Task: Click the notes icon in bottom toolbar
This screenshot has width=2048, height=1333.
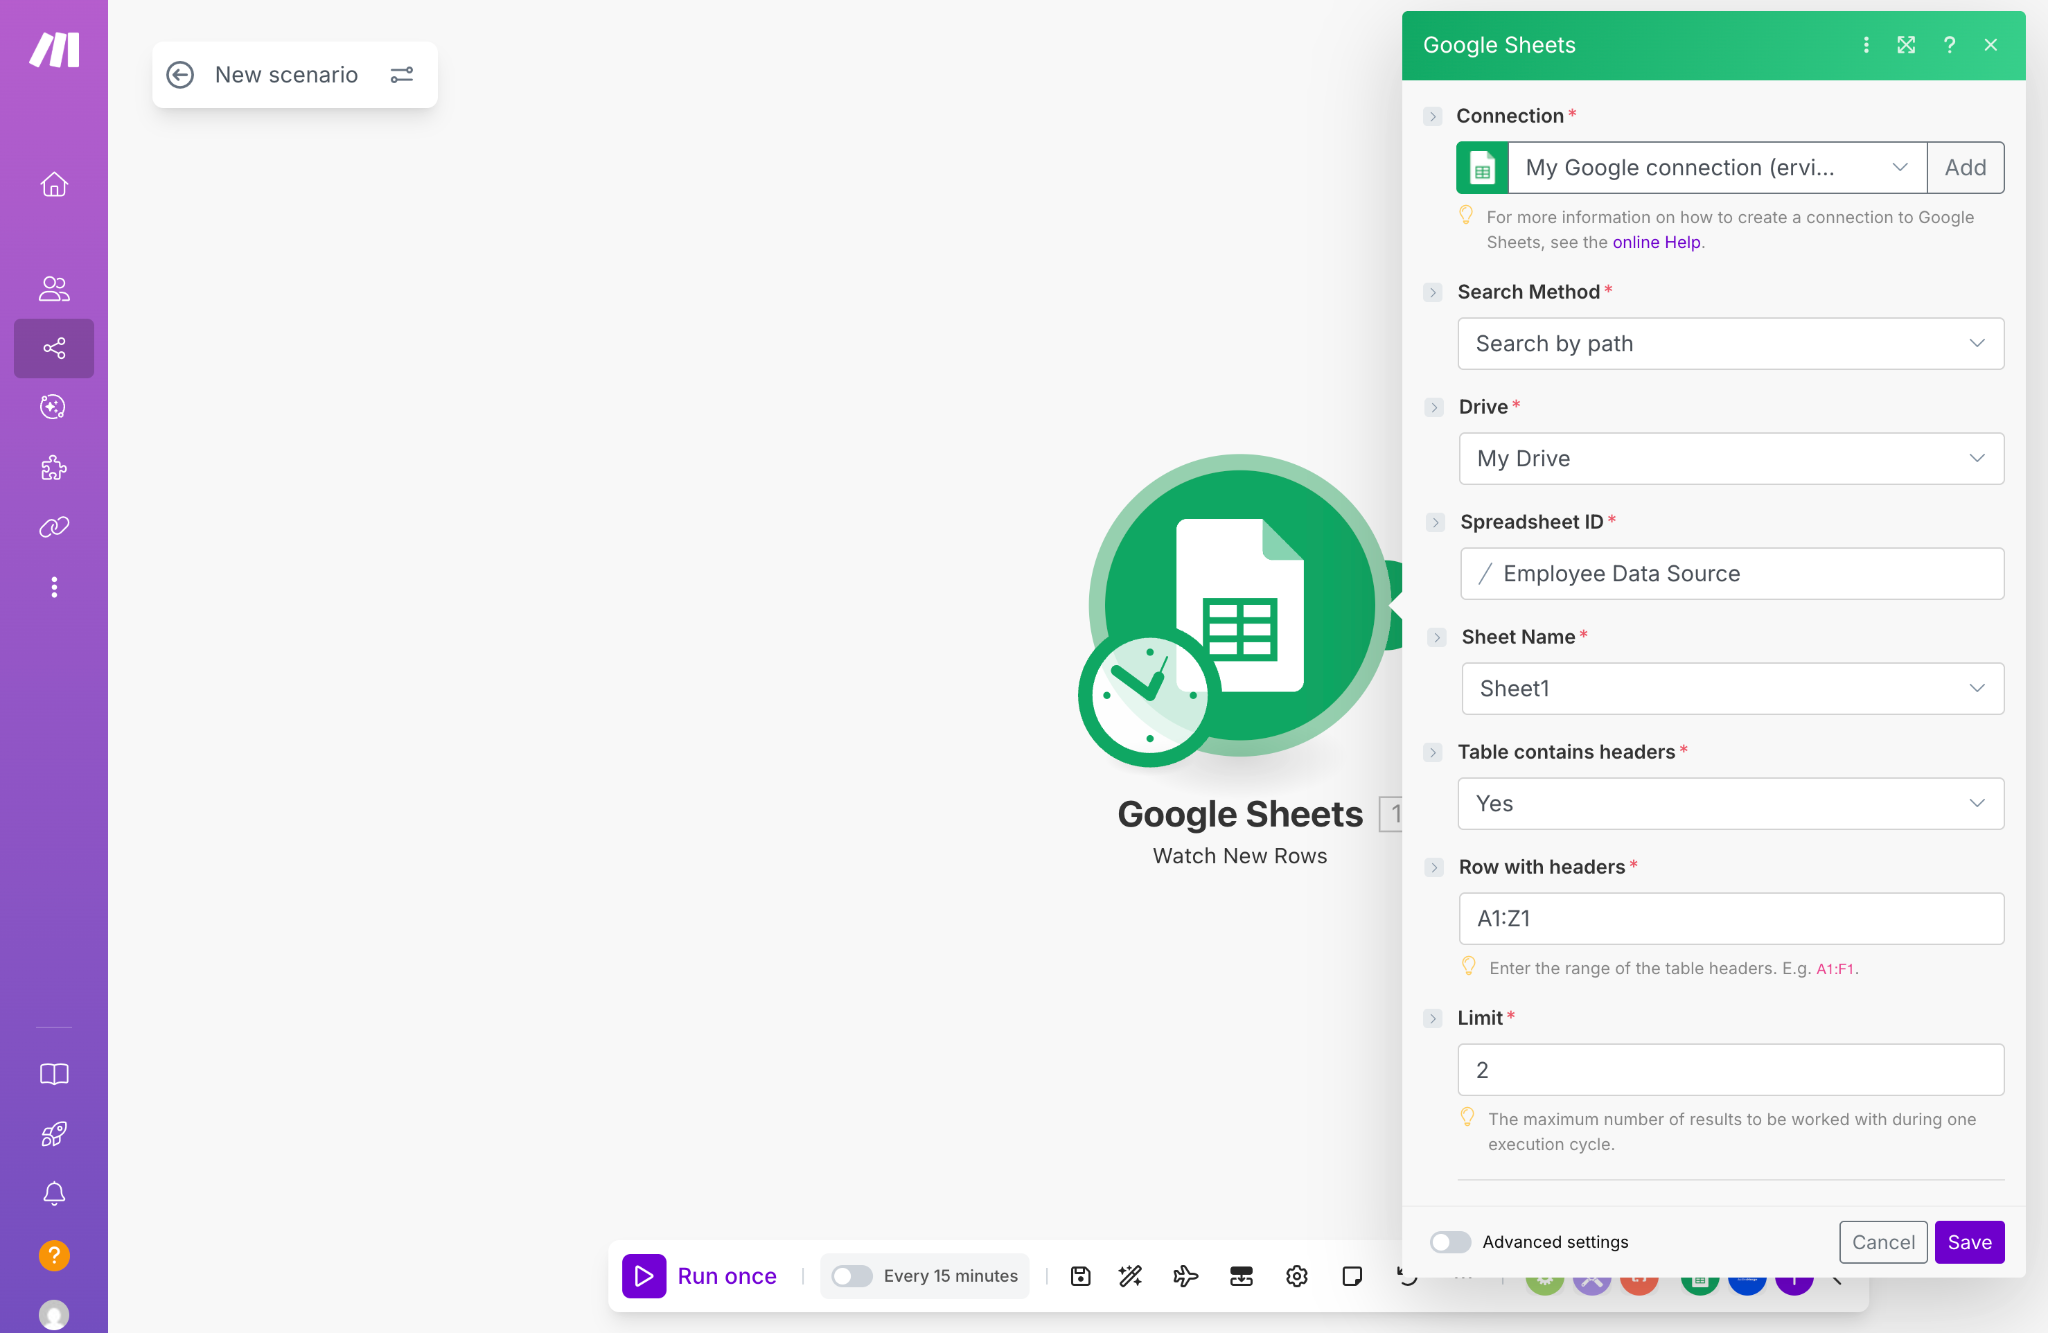Action: [x=1351, y=1276]
